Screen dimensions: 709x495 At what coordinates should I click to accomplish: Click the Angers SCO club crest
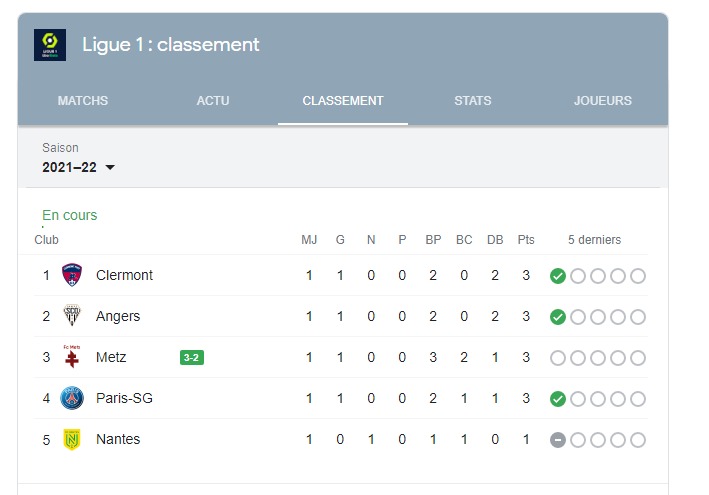point(72,316)
